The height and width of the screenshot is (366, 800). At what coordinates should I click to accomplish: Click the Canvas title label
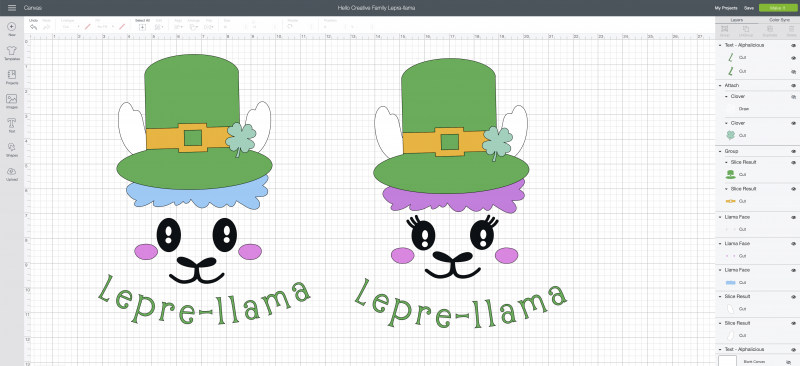click(x=33, y=8)
